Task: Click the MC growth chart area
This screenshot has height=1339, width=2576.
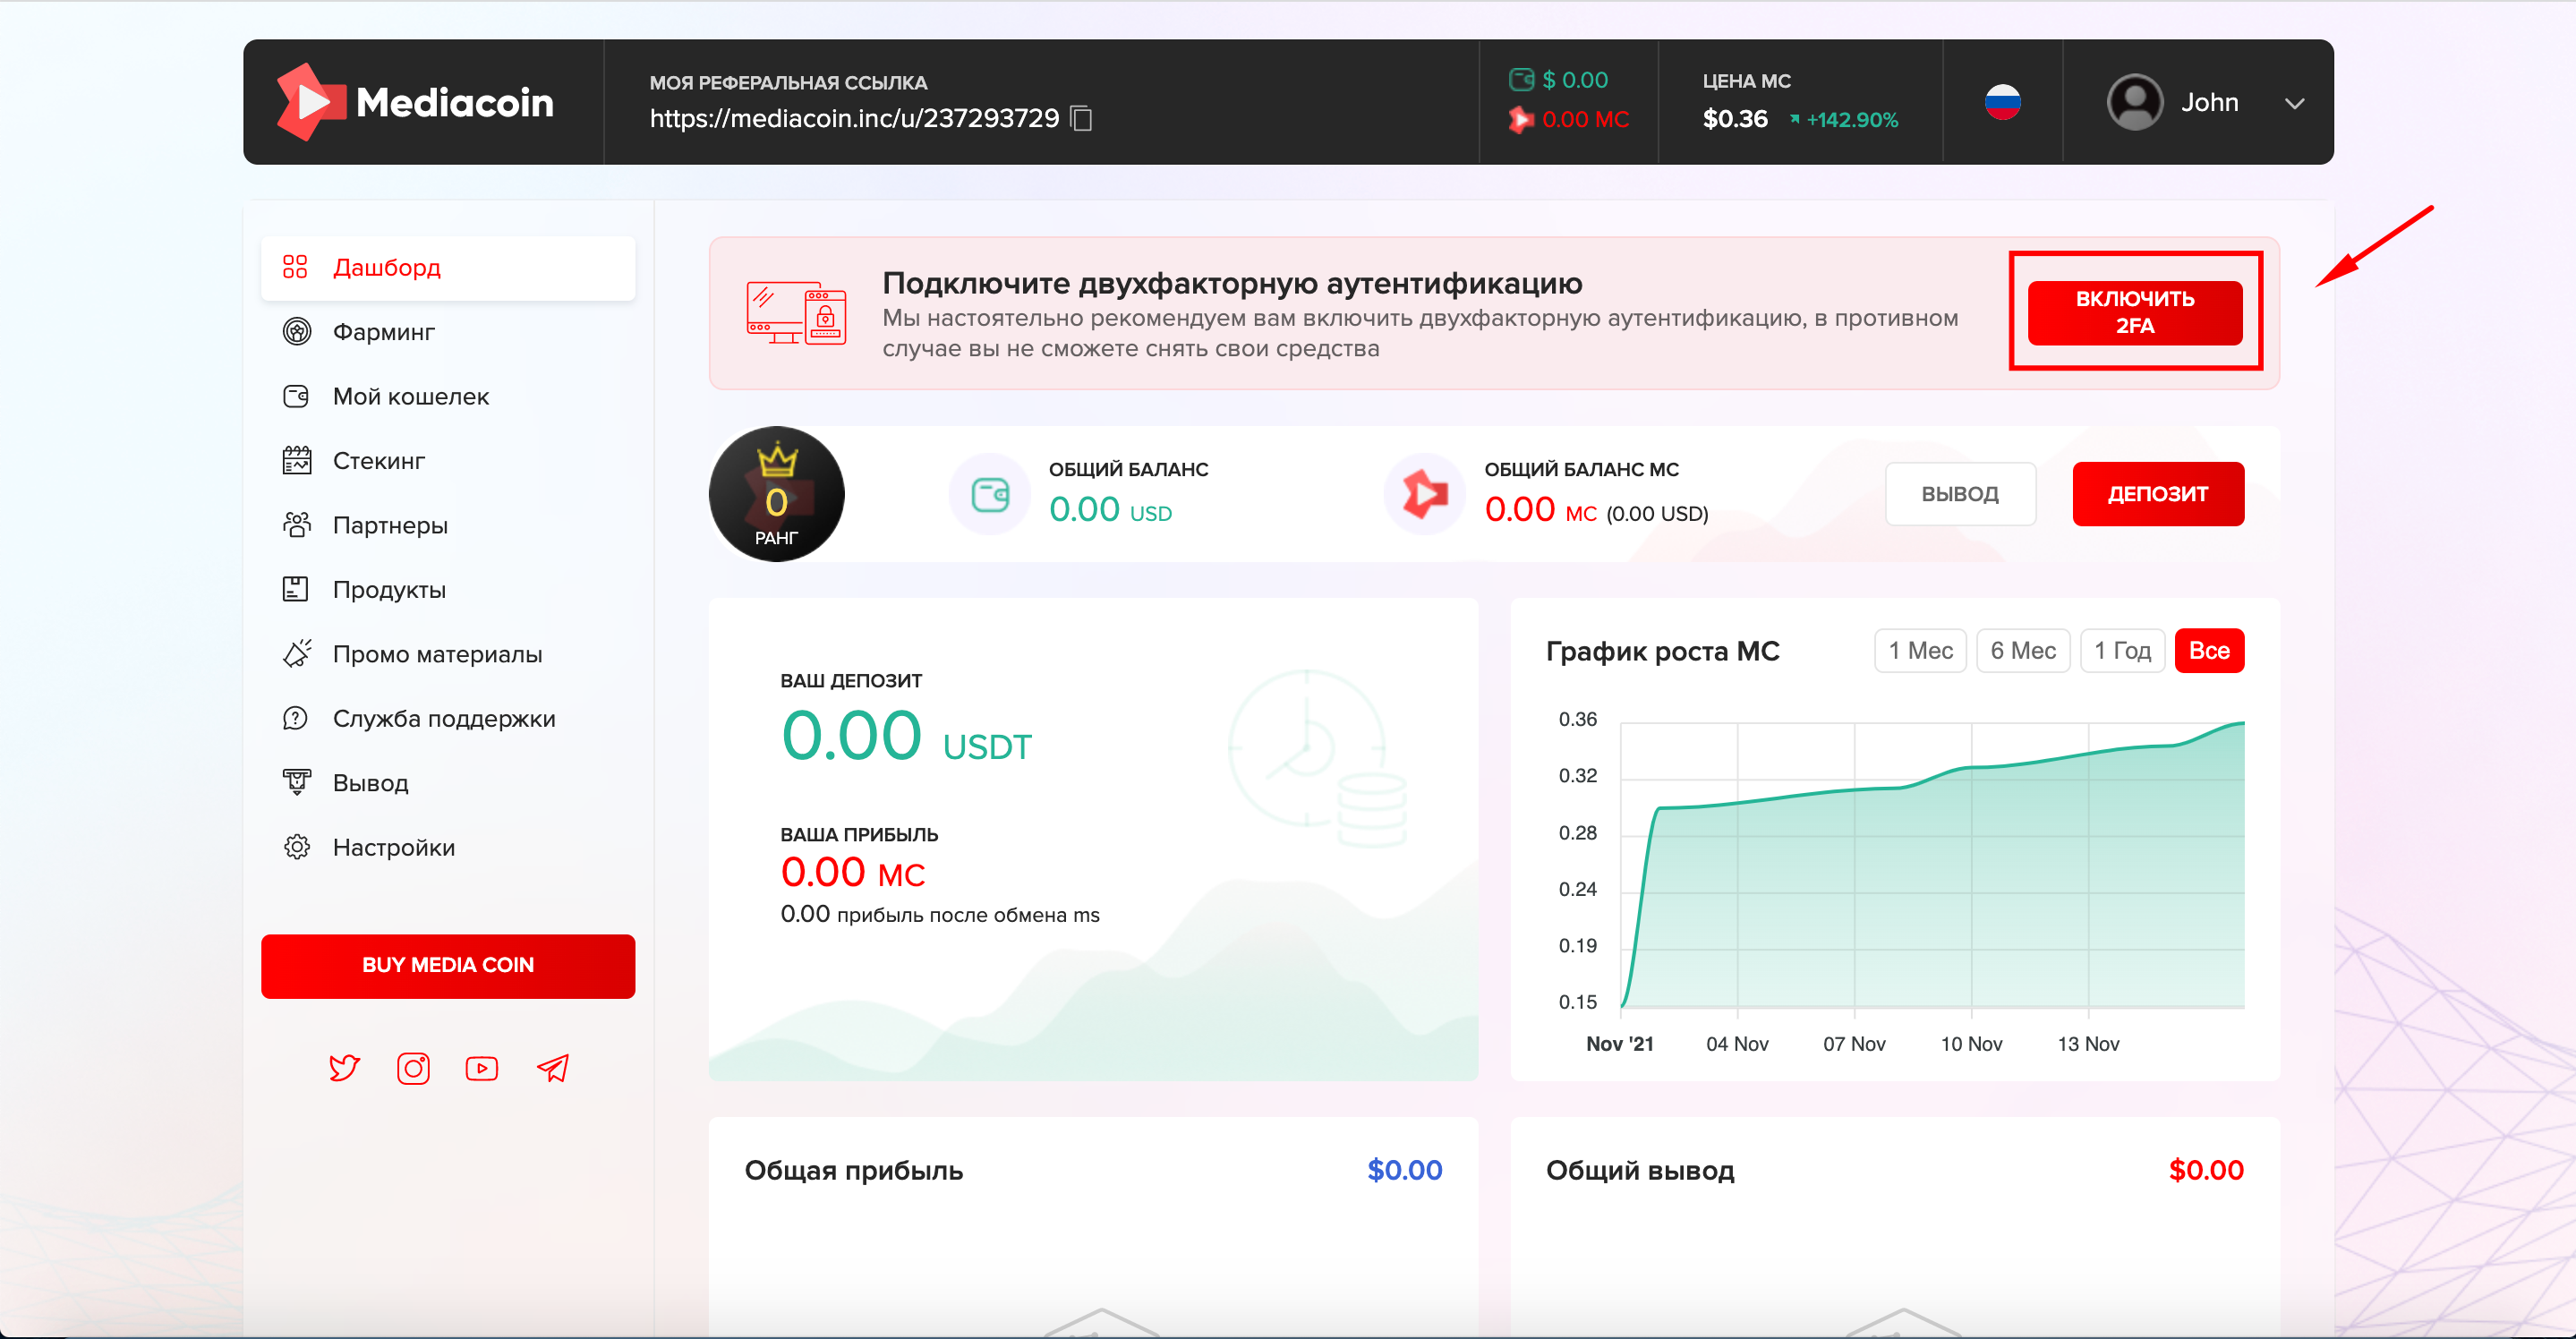Action: pos(1930,880)
